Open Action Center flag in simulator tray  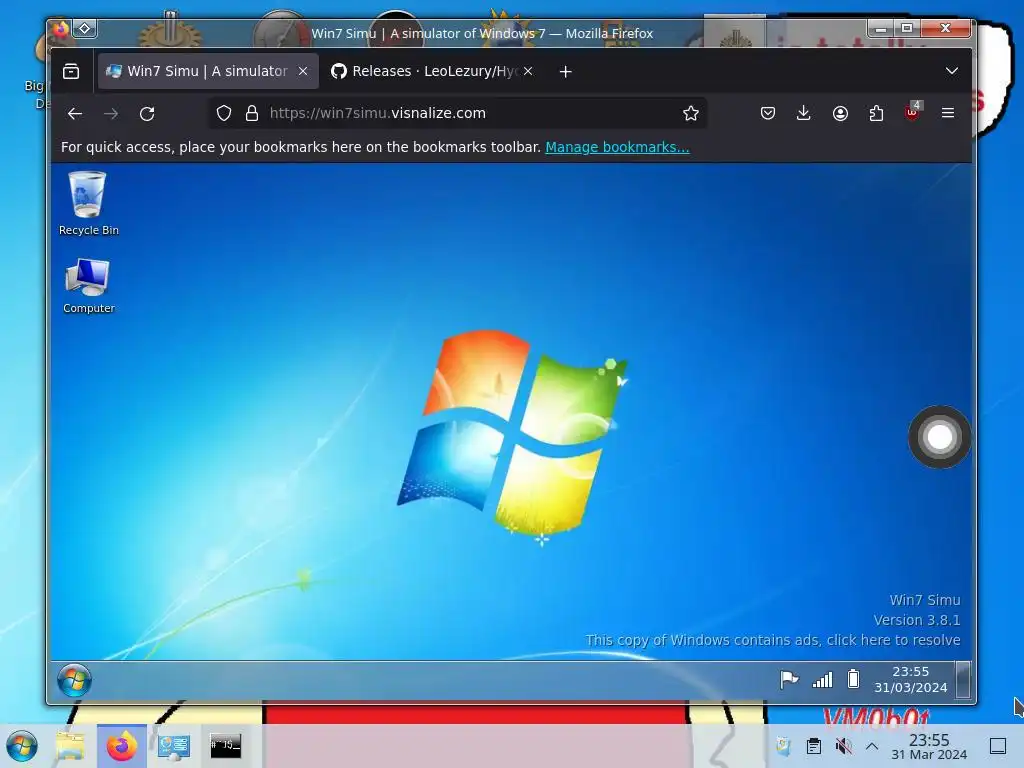(x=789, y=679)
